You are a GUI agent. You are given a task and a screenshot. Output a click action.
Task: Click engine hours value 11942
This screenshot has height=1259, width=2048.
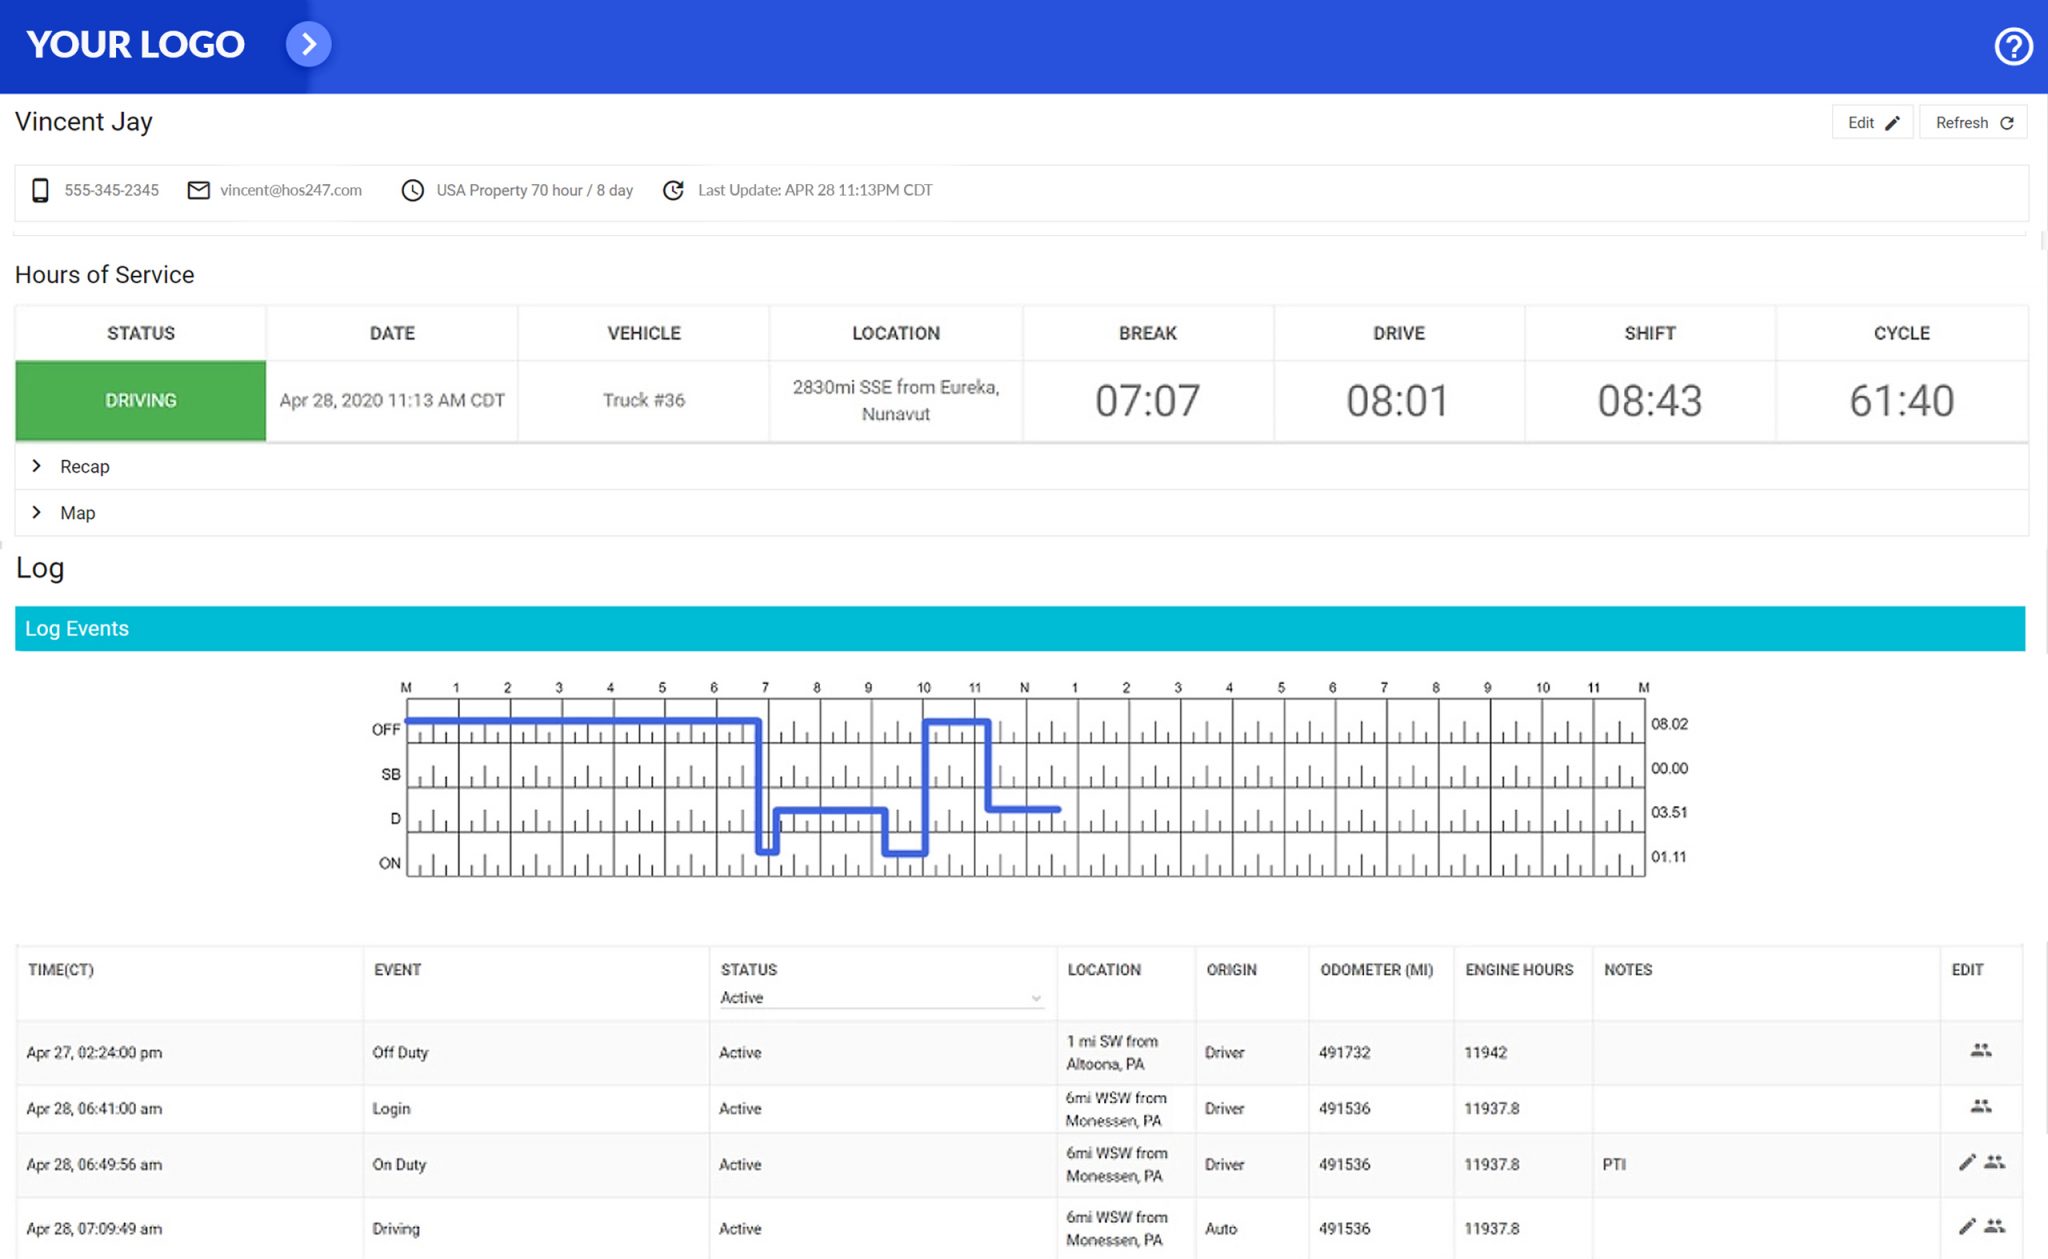(1485, 1053)
